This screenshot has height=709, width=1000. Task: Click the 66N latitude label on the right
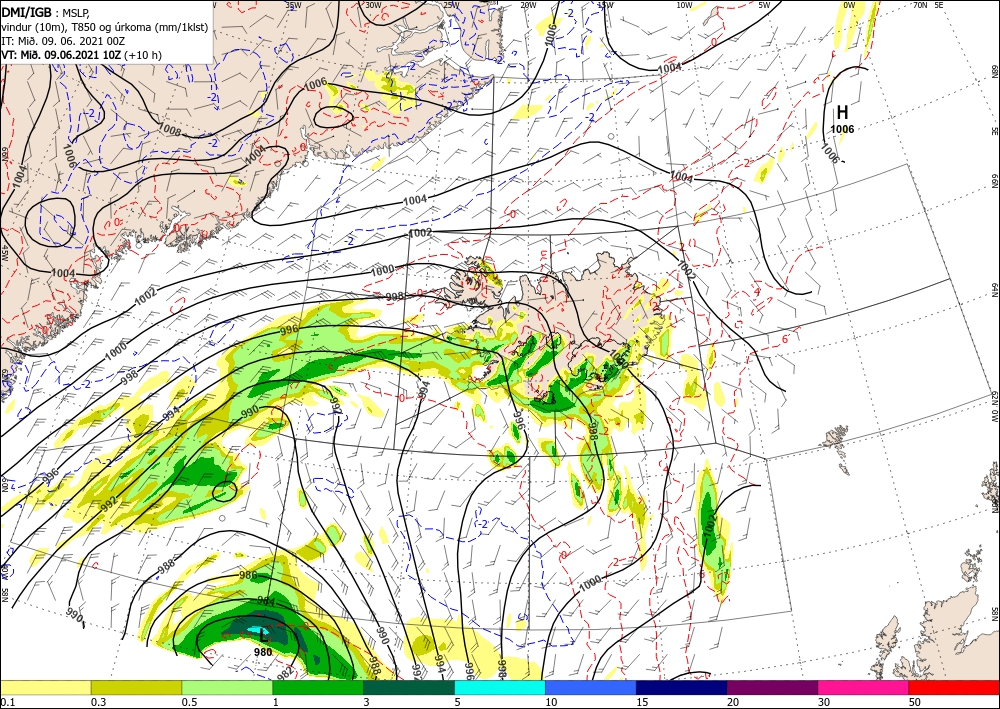point(995,183)
